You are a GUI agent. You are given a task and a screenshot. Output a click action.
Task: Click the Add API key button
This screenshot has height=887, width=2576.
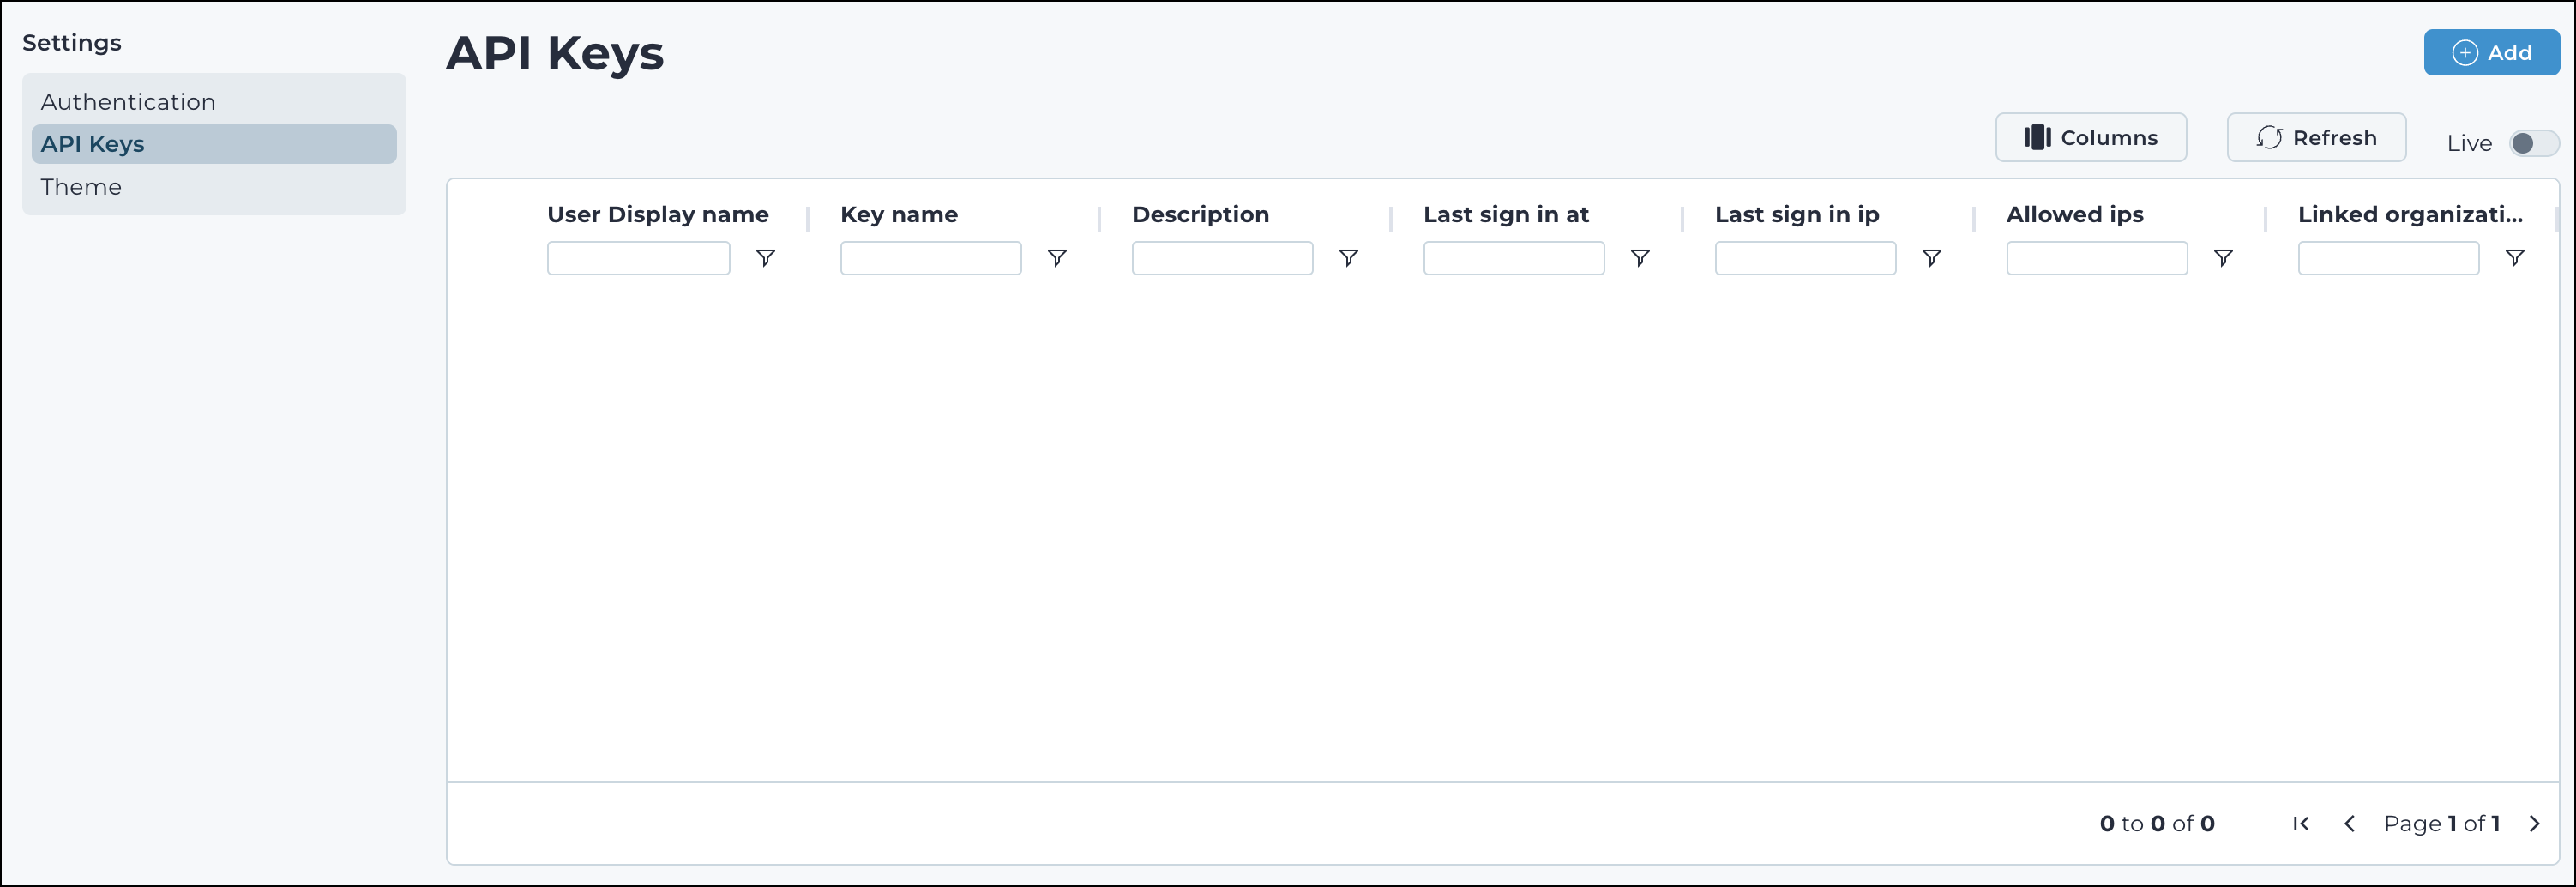(x=2491, y=52)
